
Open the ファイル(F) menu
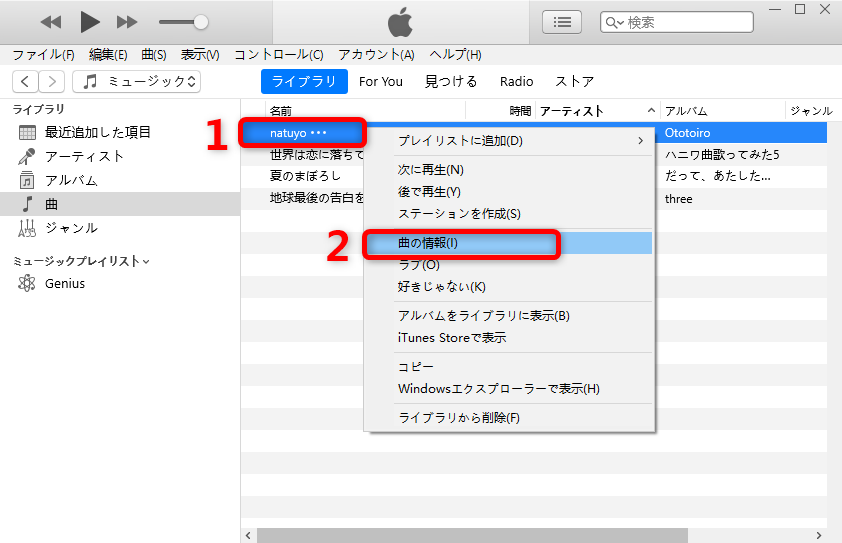click(x=43, y=55)
